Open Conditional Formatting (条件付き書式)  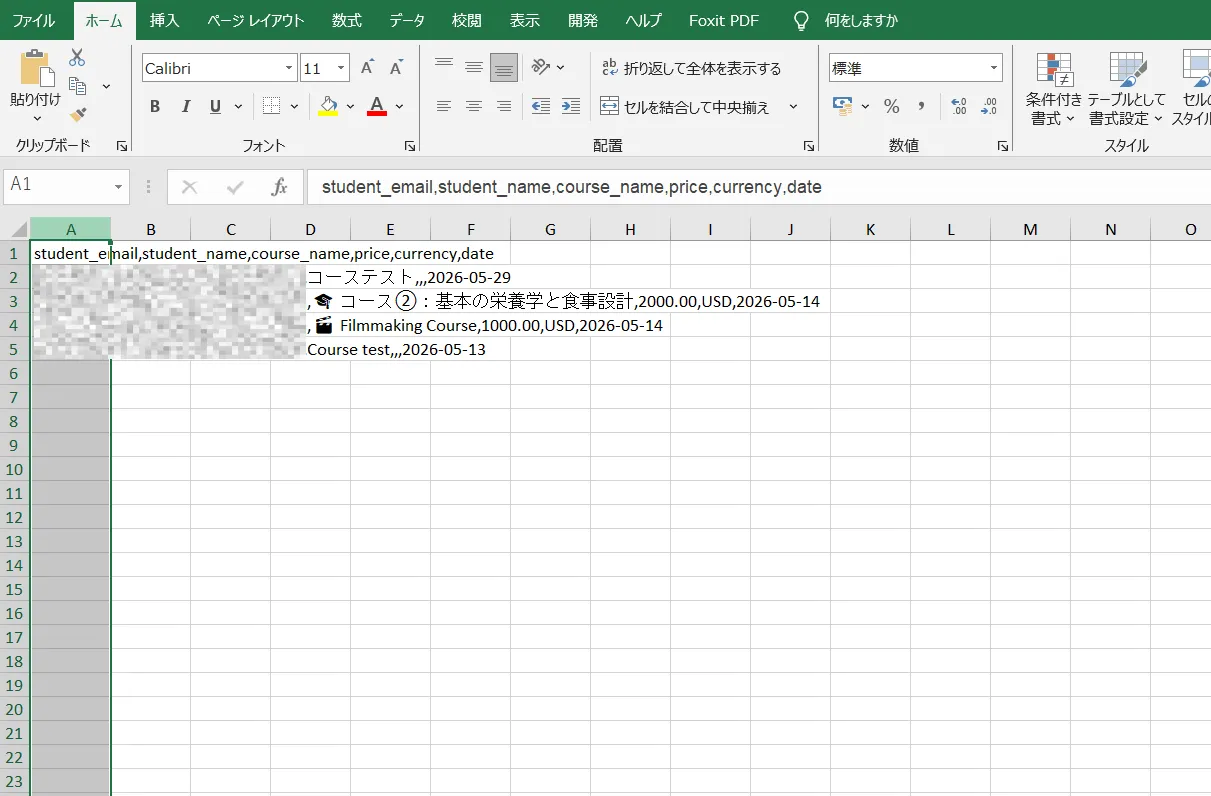tap(1054, 89)
